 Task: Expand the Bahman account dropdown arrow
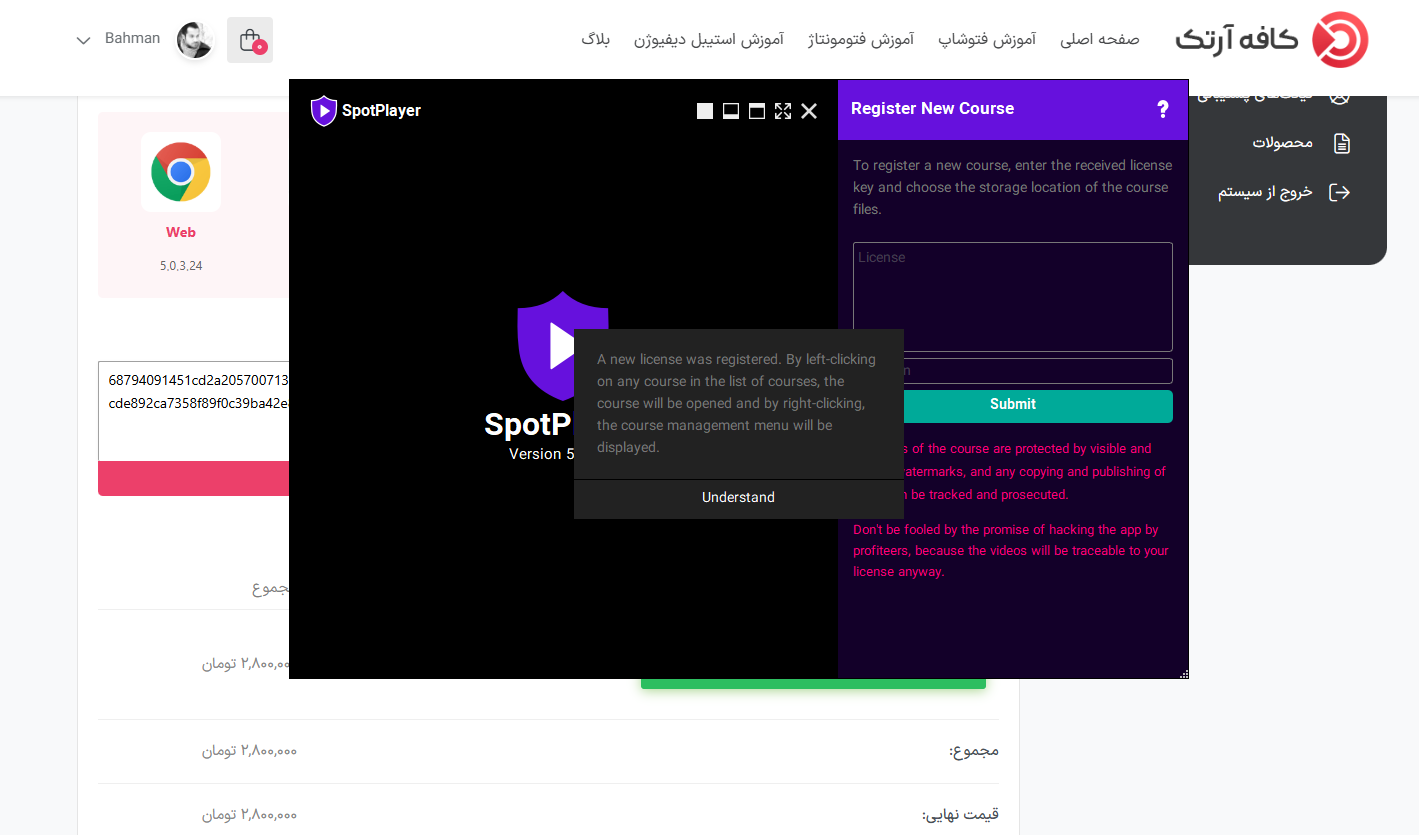click(x=84, y=41)
